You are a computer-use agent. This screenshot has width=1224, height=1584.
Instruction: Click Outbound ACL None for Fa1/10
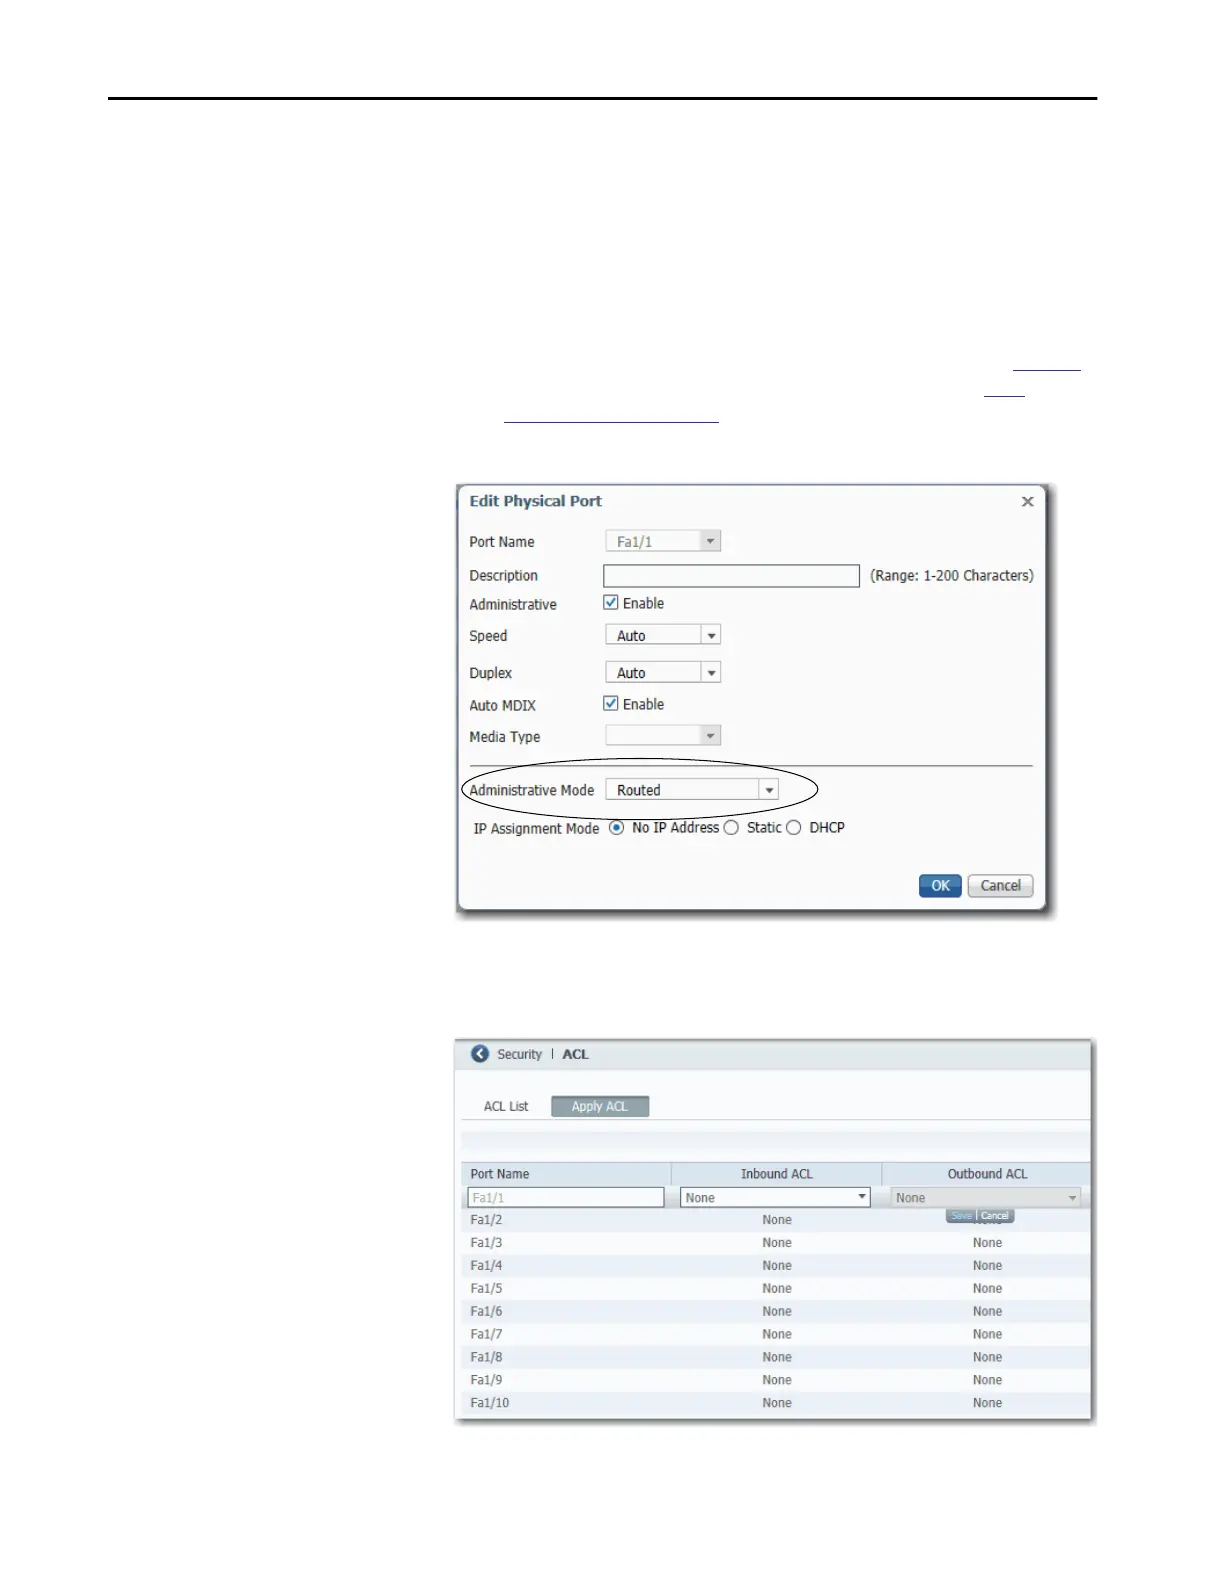[987, 1403]
